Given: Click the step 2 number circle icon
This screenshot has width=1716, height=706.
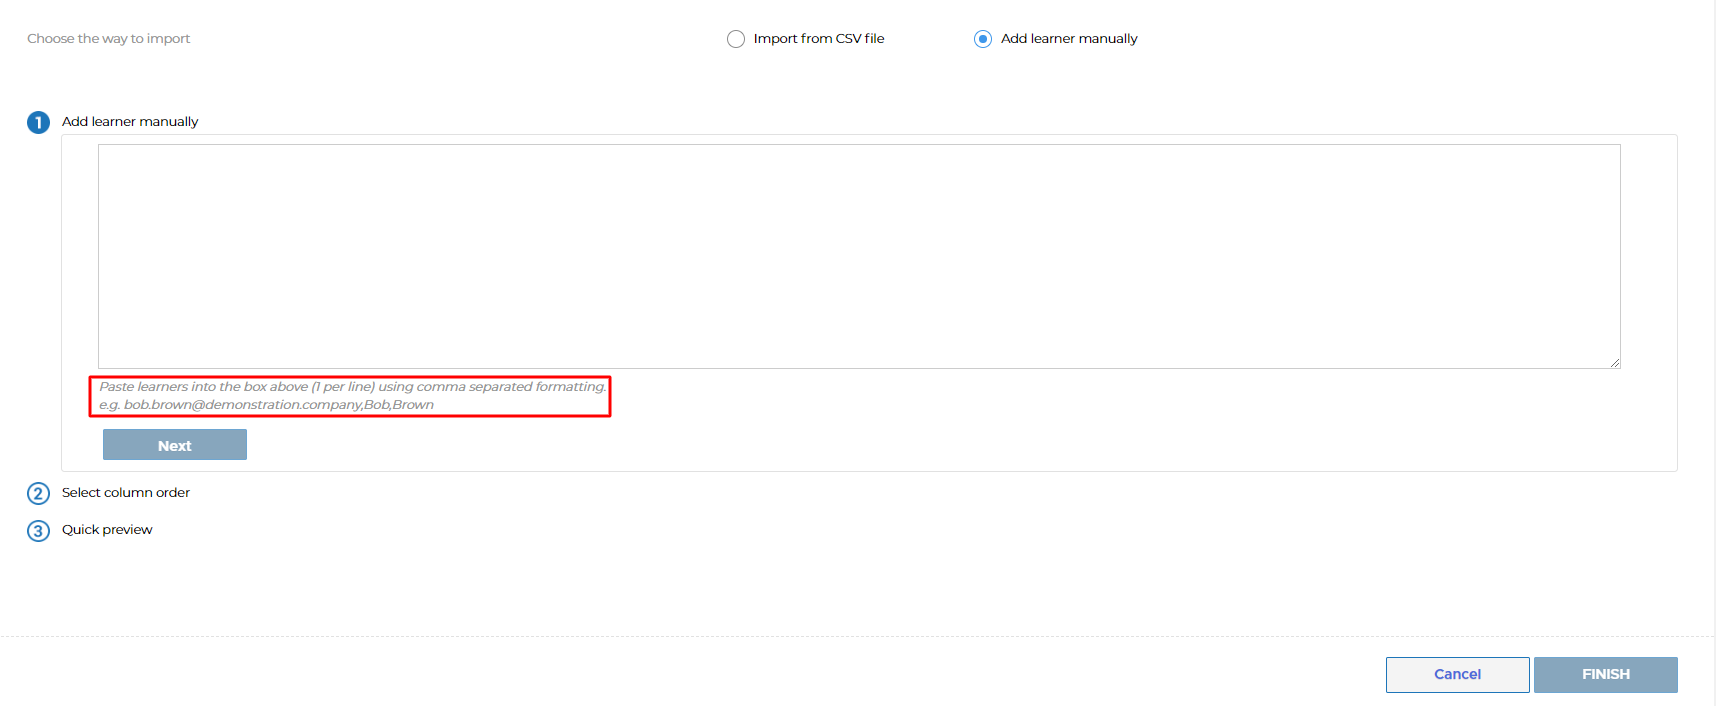Looking at the screenshot, I should 38,494.
